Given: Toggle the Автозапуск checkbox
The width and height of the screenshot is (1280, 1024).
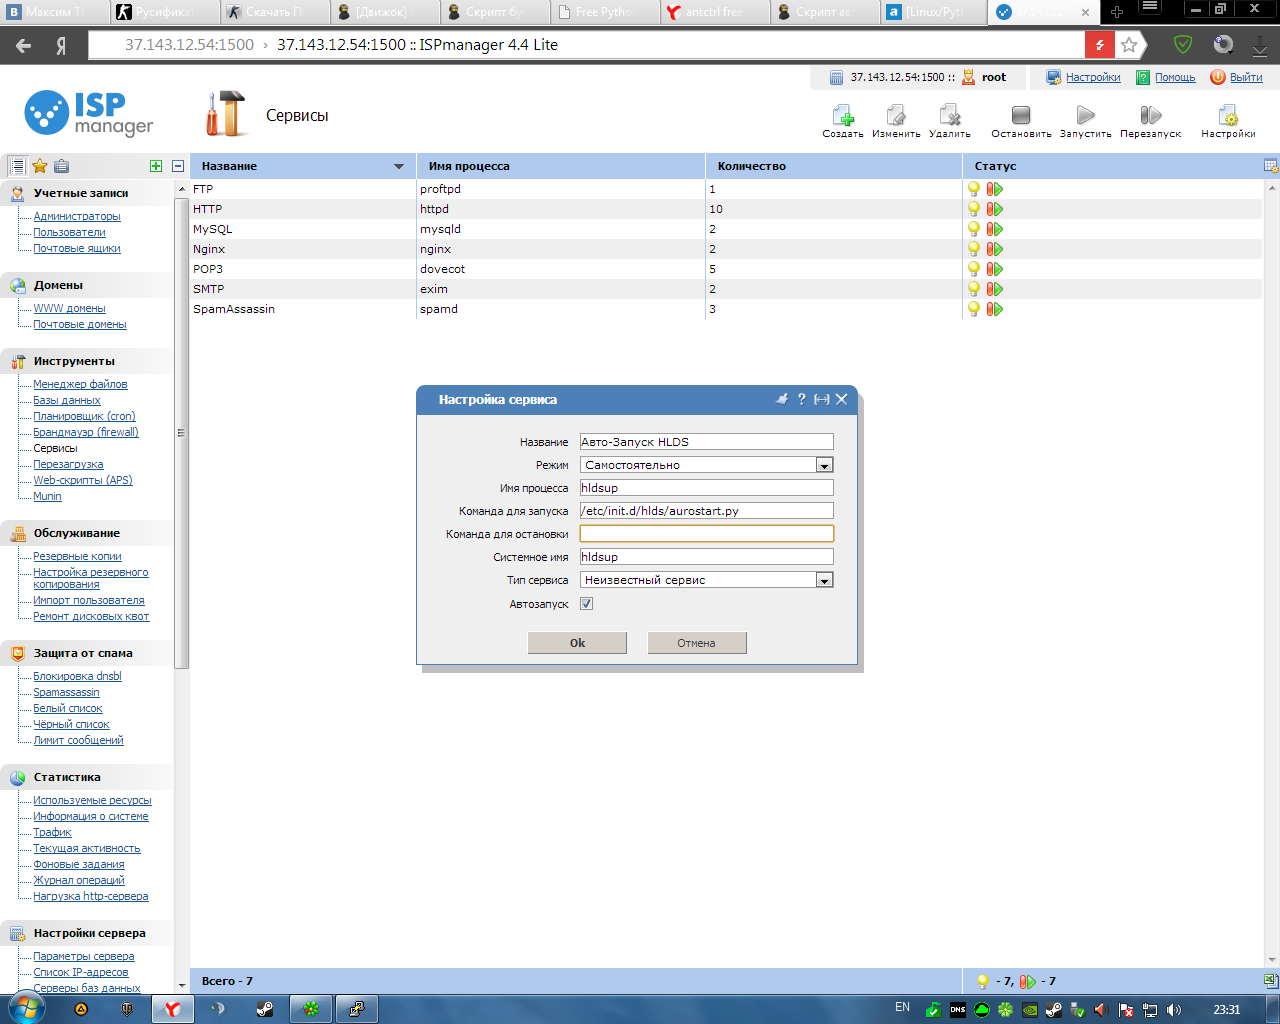Looking at the screenshot, I should coord(587,603).
